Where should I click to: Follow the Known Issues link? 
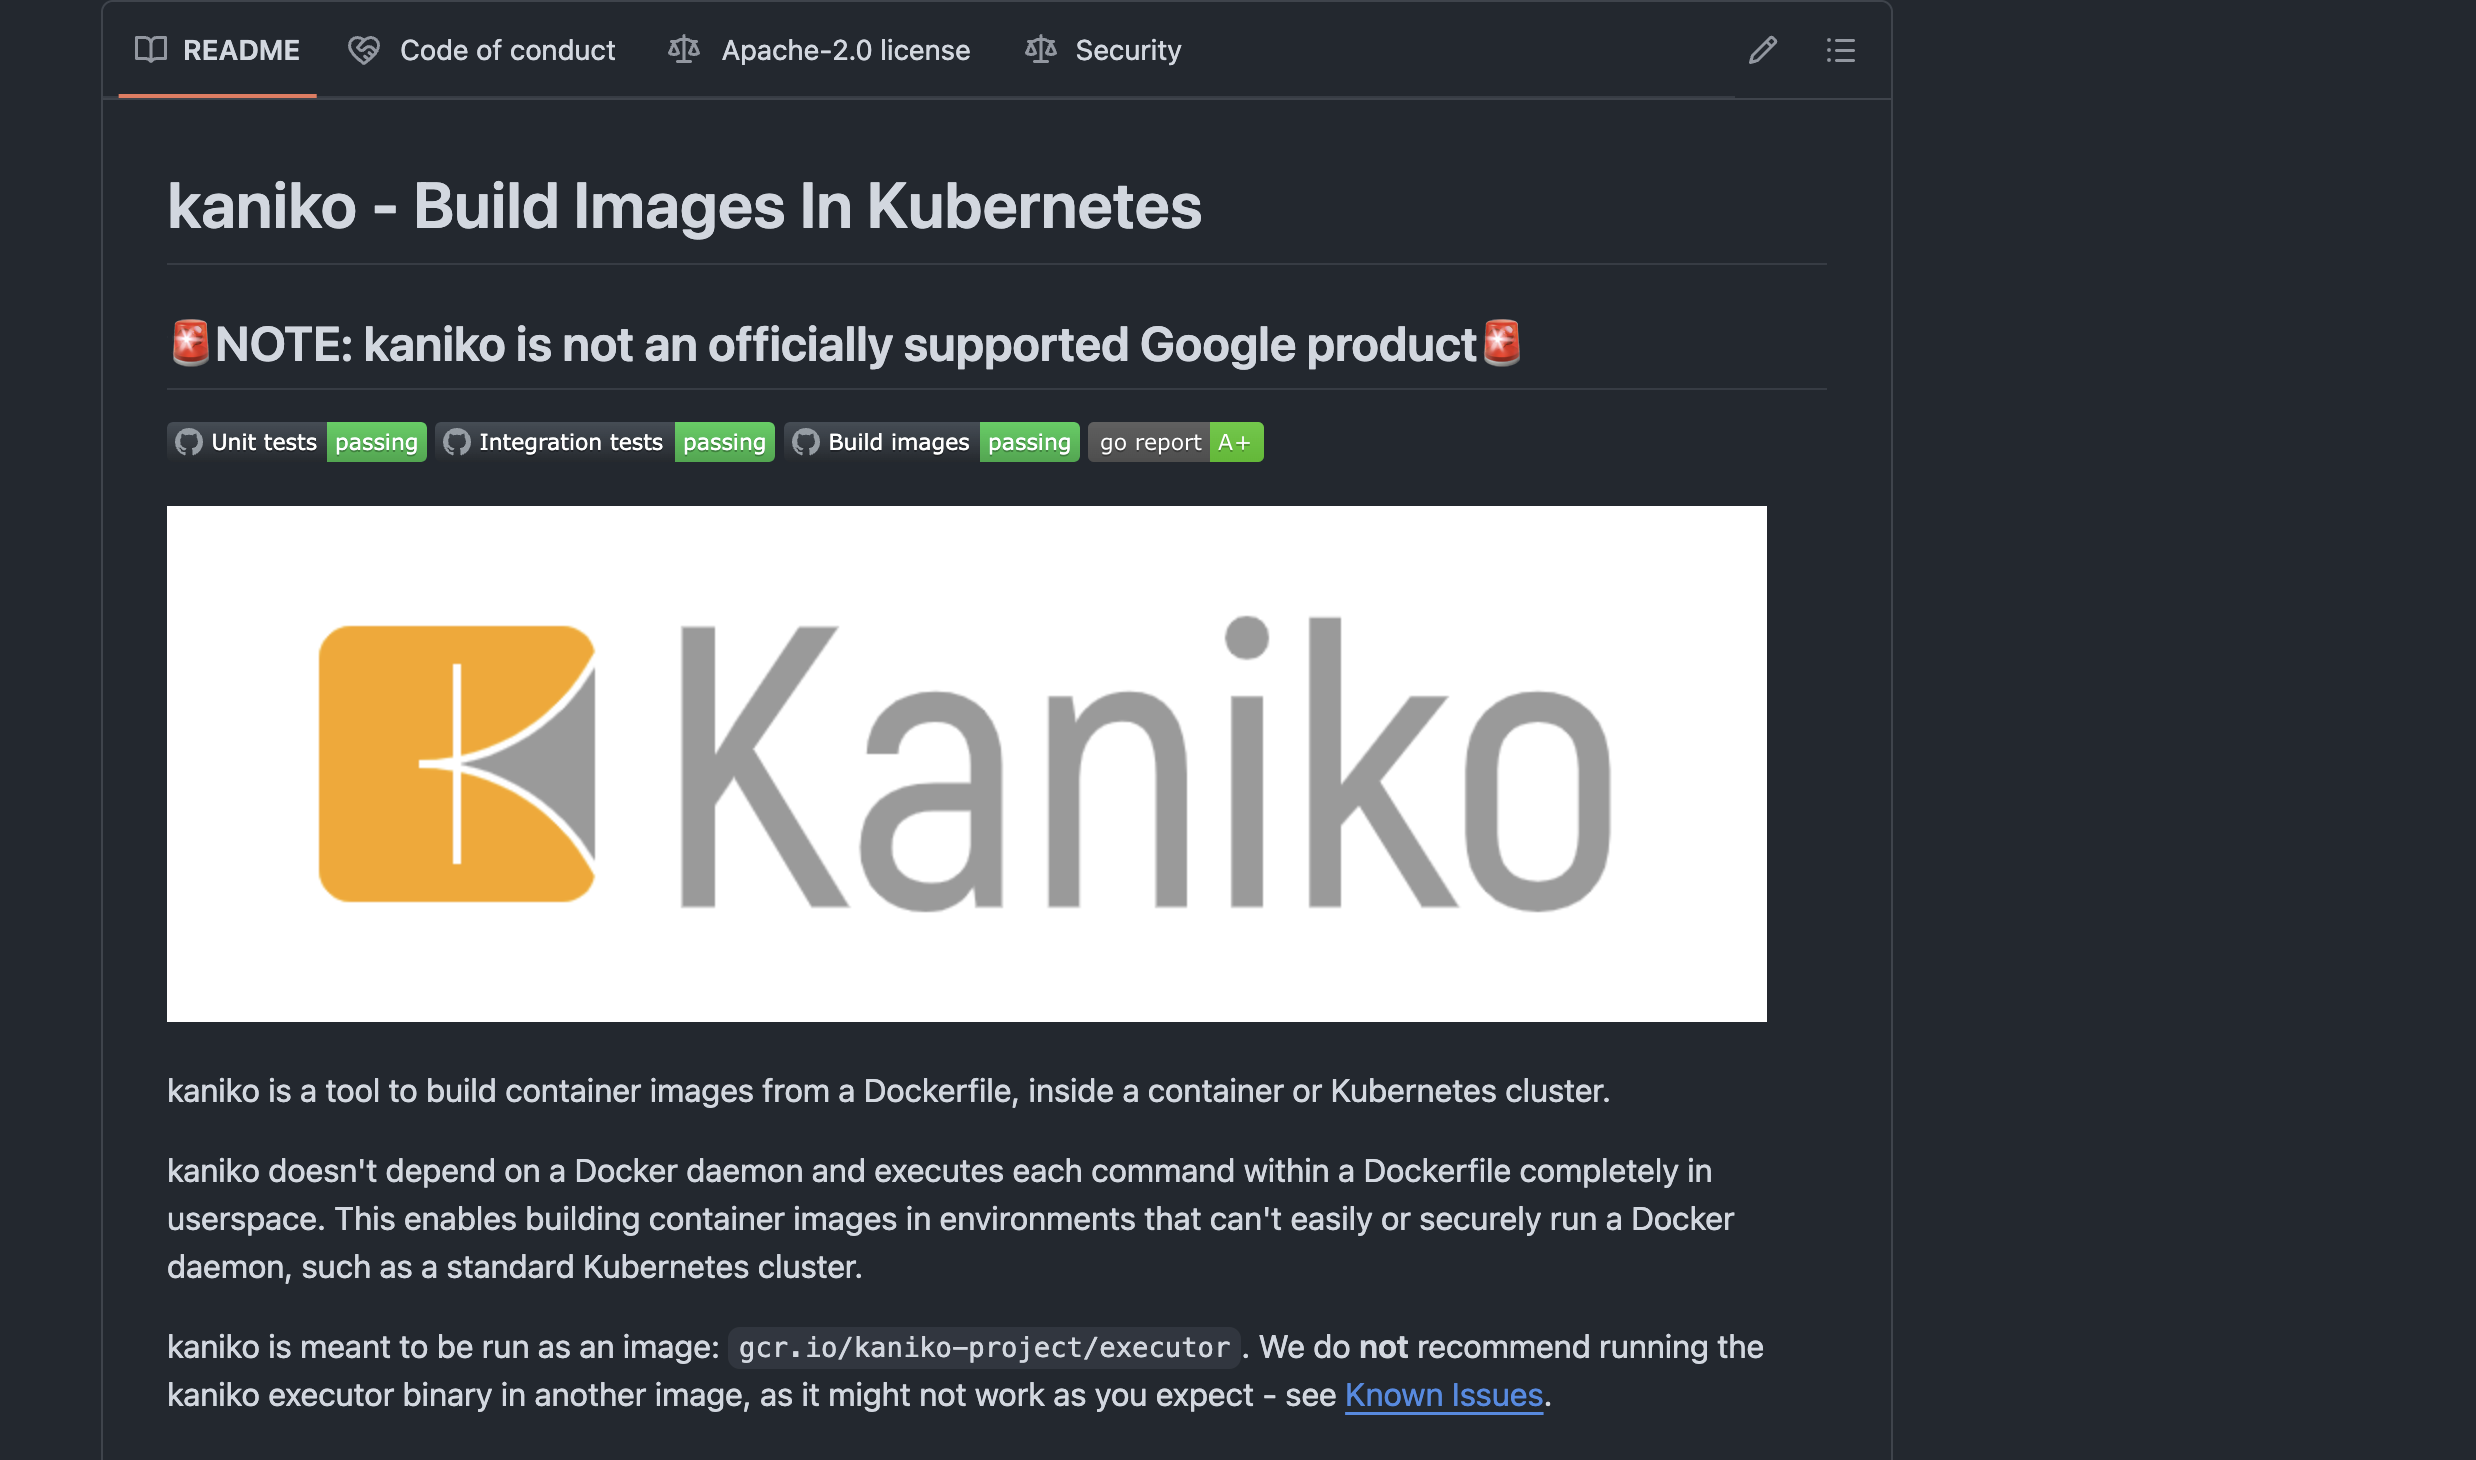1443,1394
